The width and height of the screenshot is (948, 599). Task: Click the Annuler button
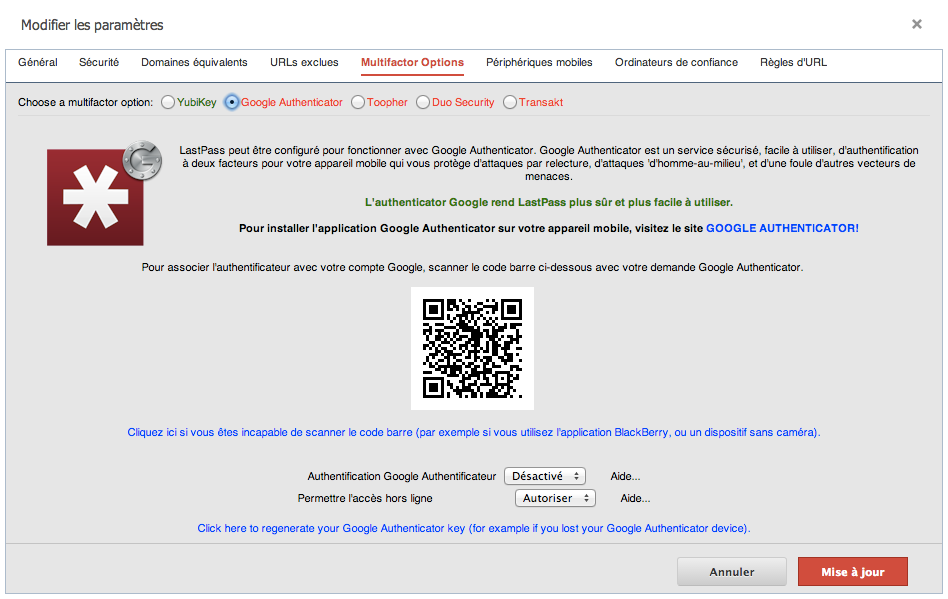[732, 572]
